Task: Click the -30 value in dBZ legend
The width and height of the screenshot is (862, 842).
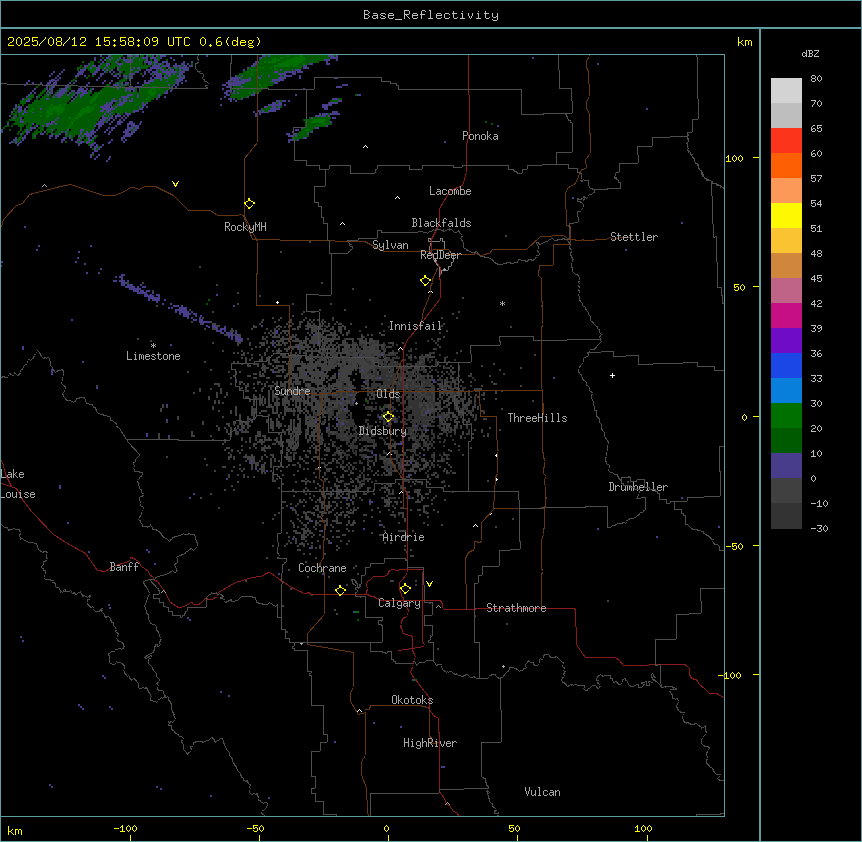Action: [x=819, y=528]
